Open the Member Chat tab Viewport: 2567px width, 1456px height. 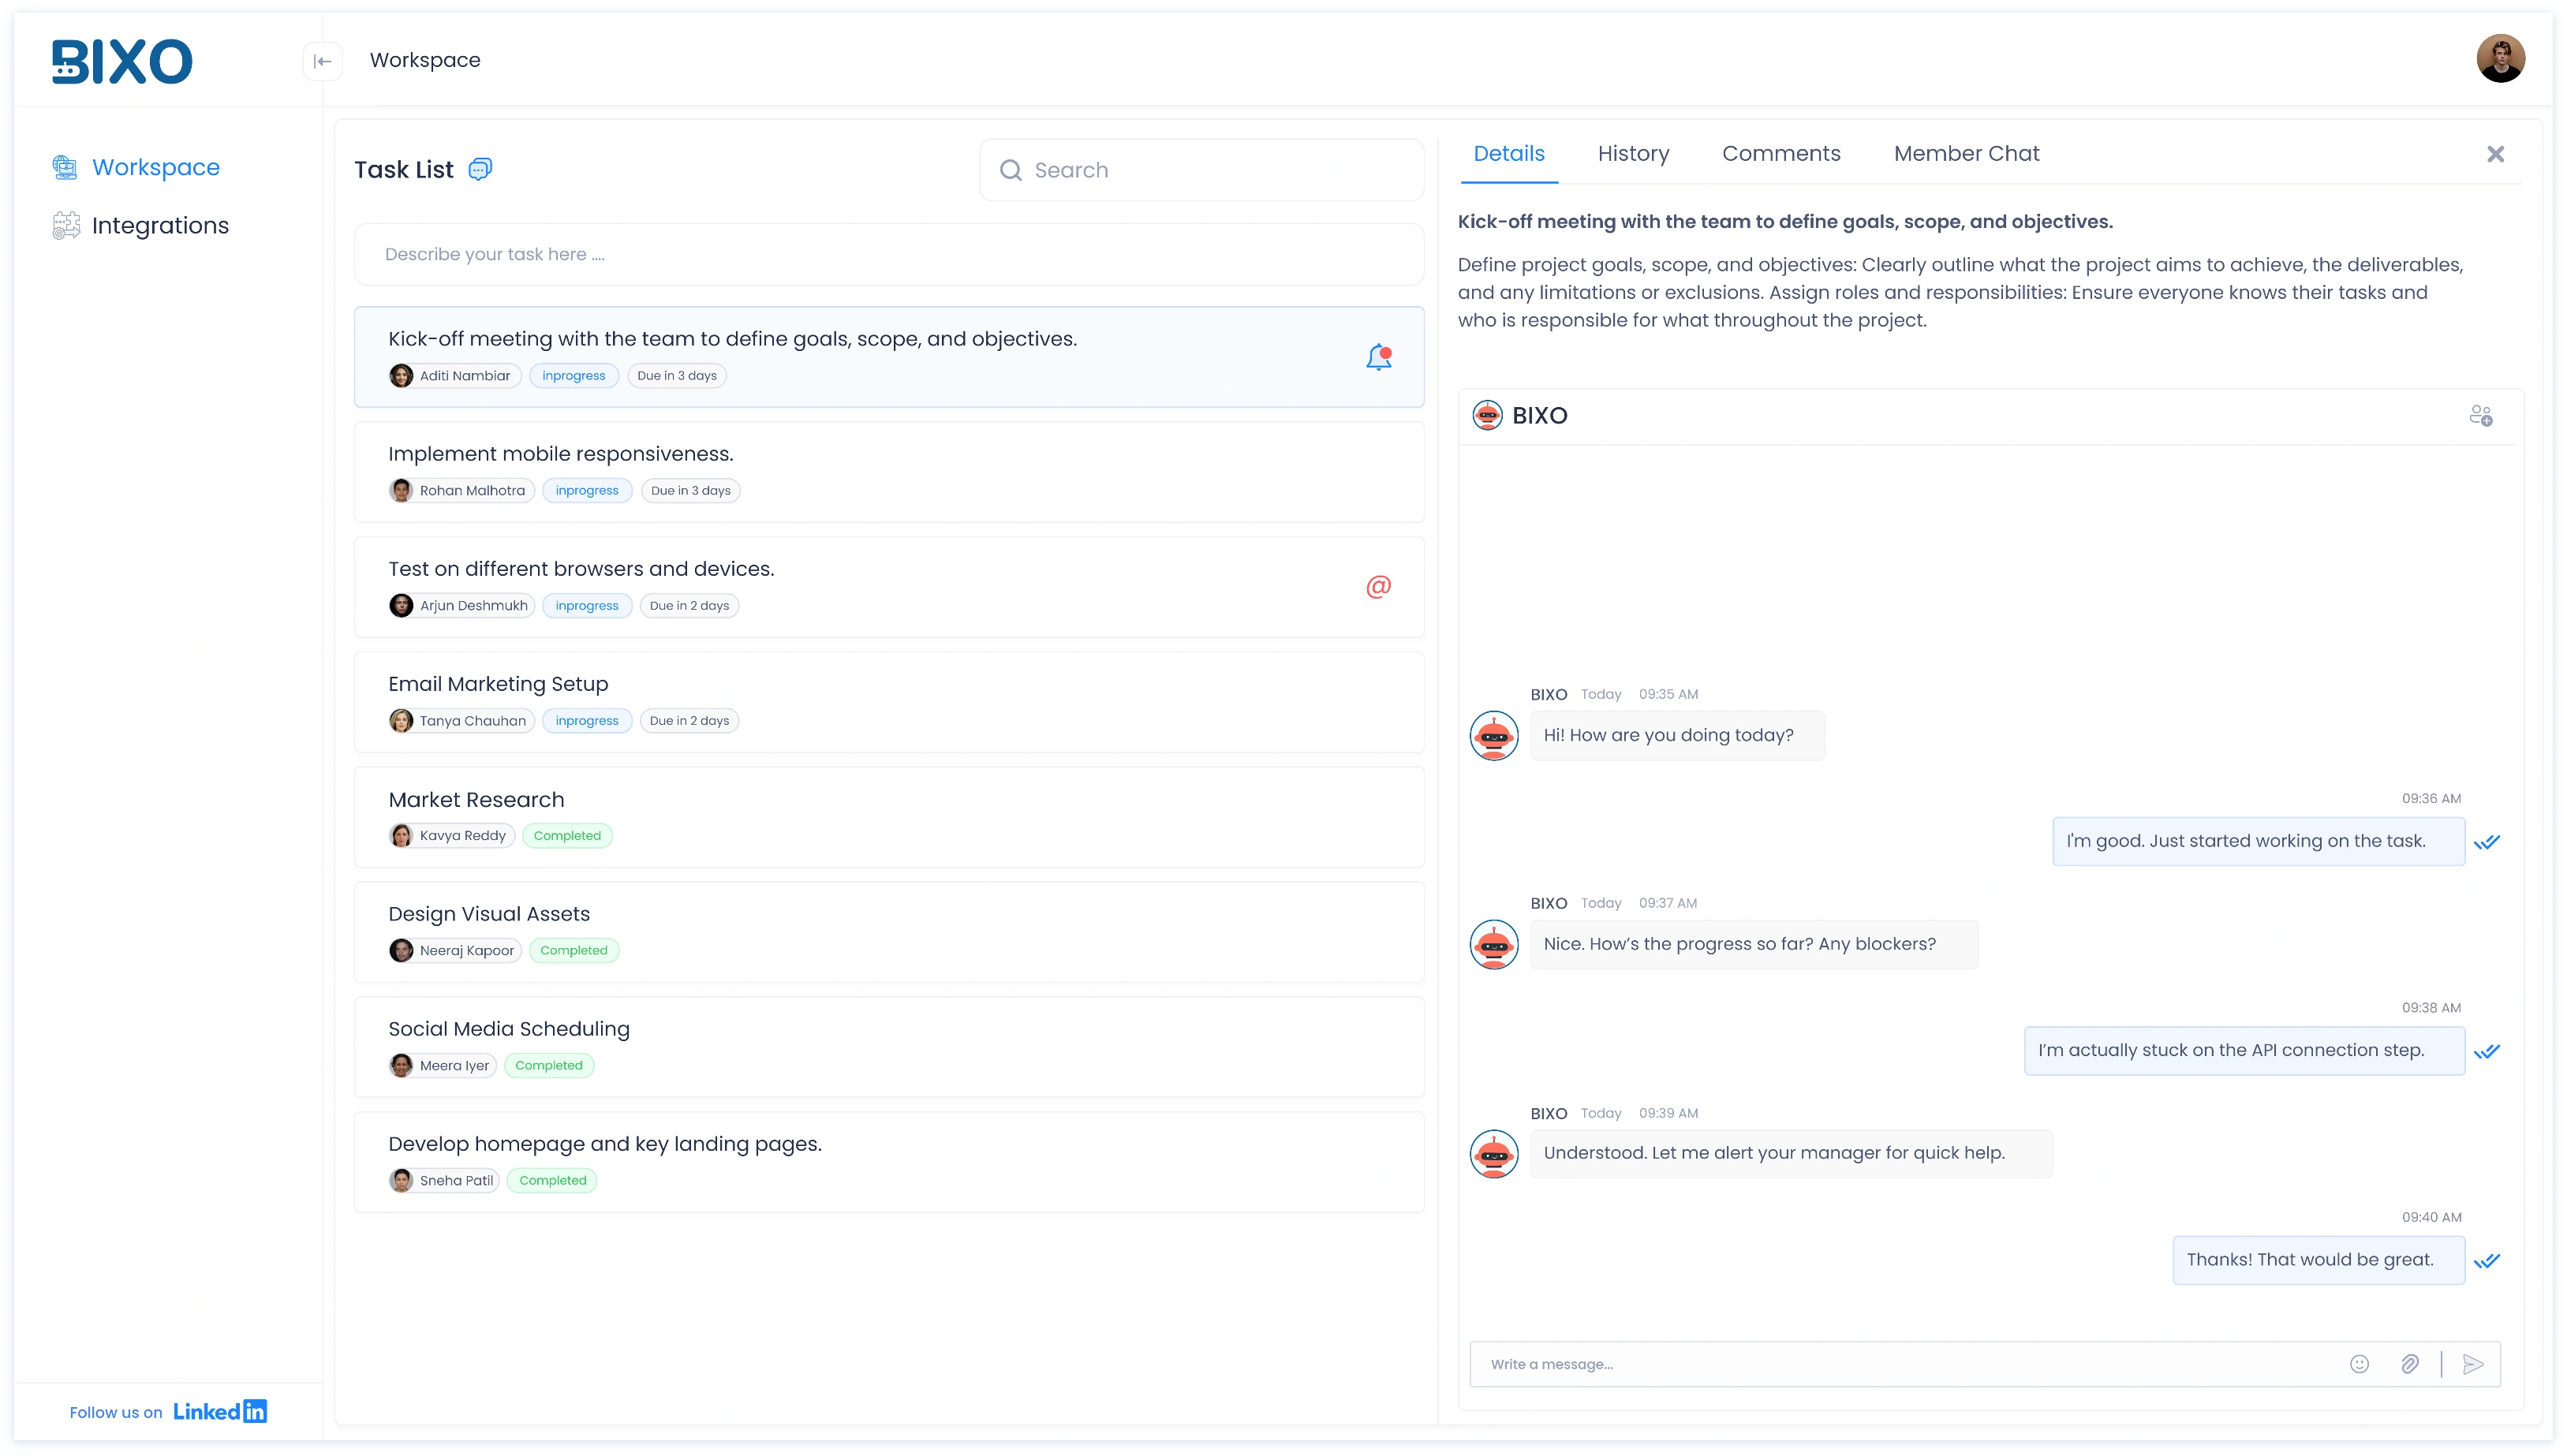[x=1966, y=153]
